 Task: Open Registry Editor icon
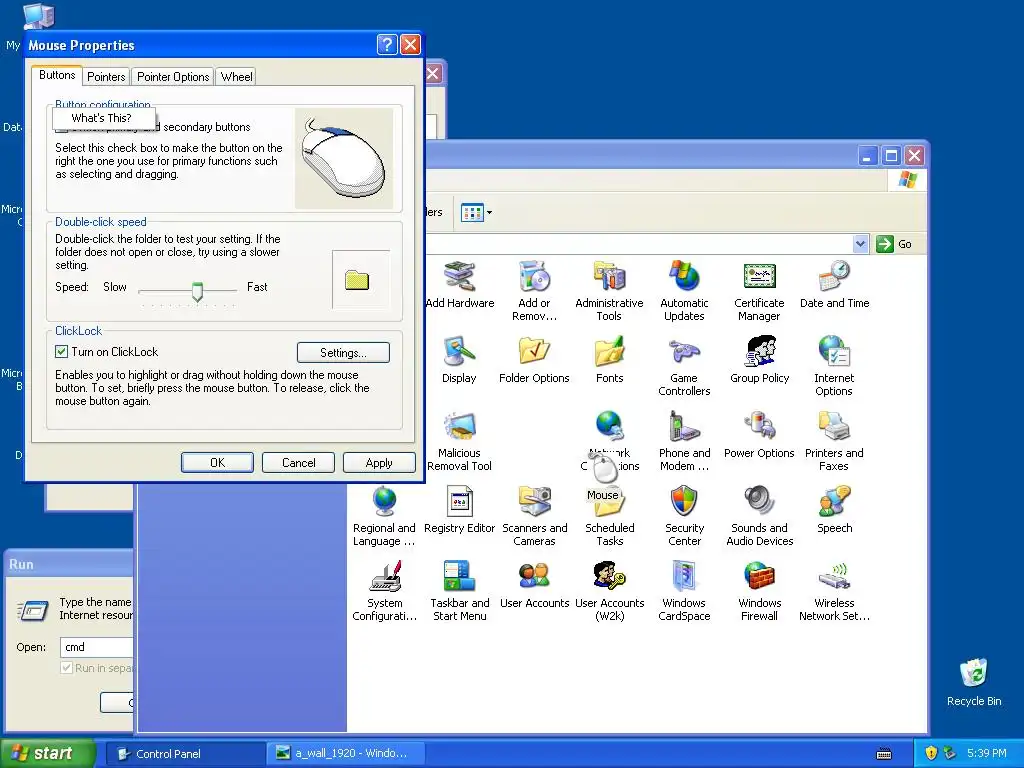coord(459,510)
